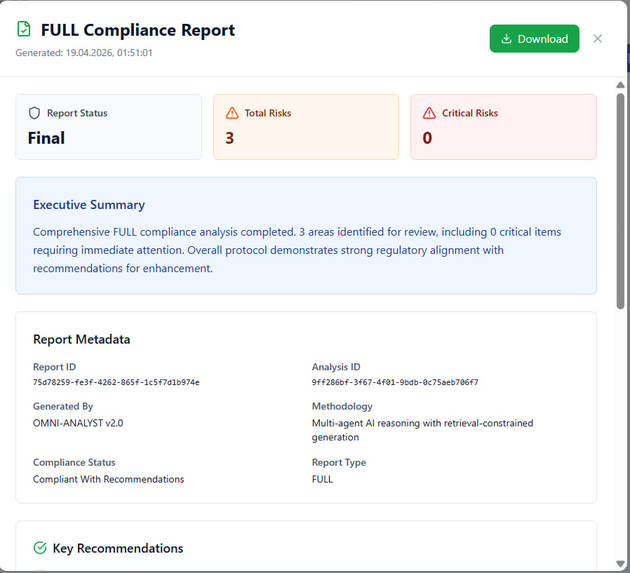This screenshot has height=573, width=630.
Task: Click the 'Total Risks' card label
Action: pos(268,113)
